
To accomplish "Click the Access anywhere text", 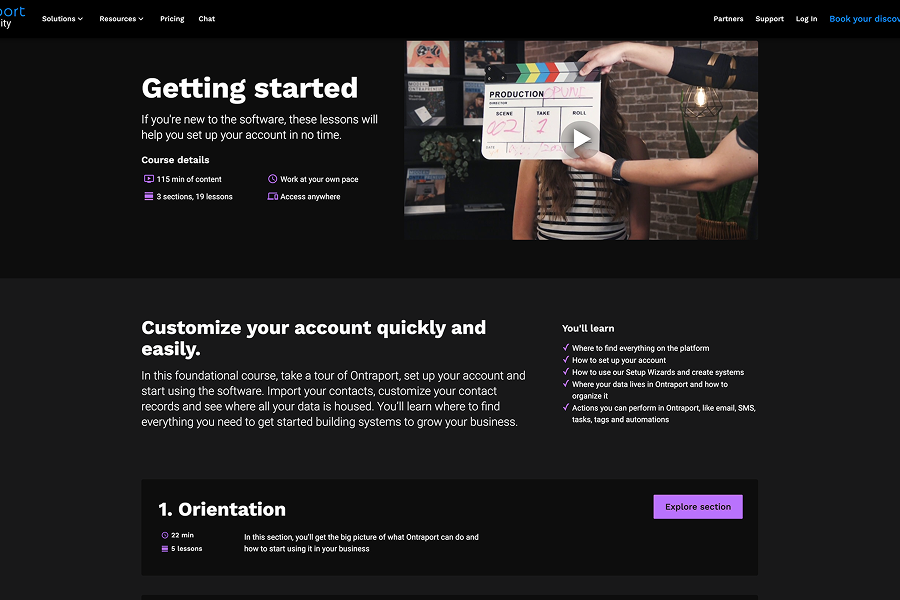I will pos(310,196).
